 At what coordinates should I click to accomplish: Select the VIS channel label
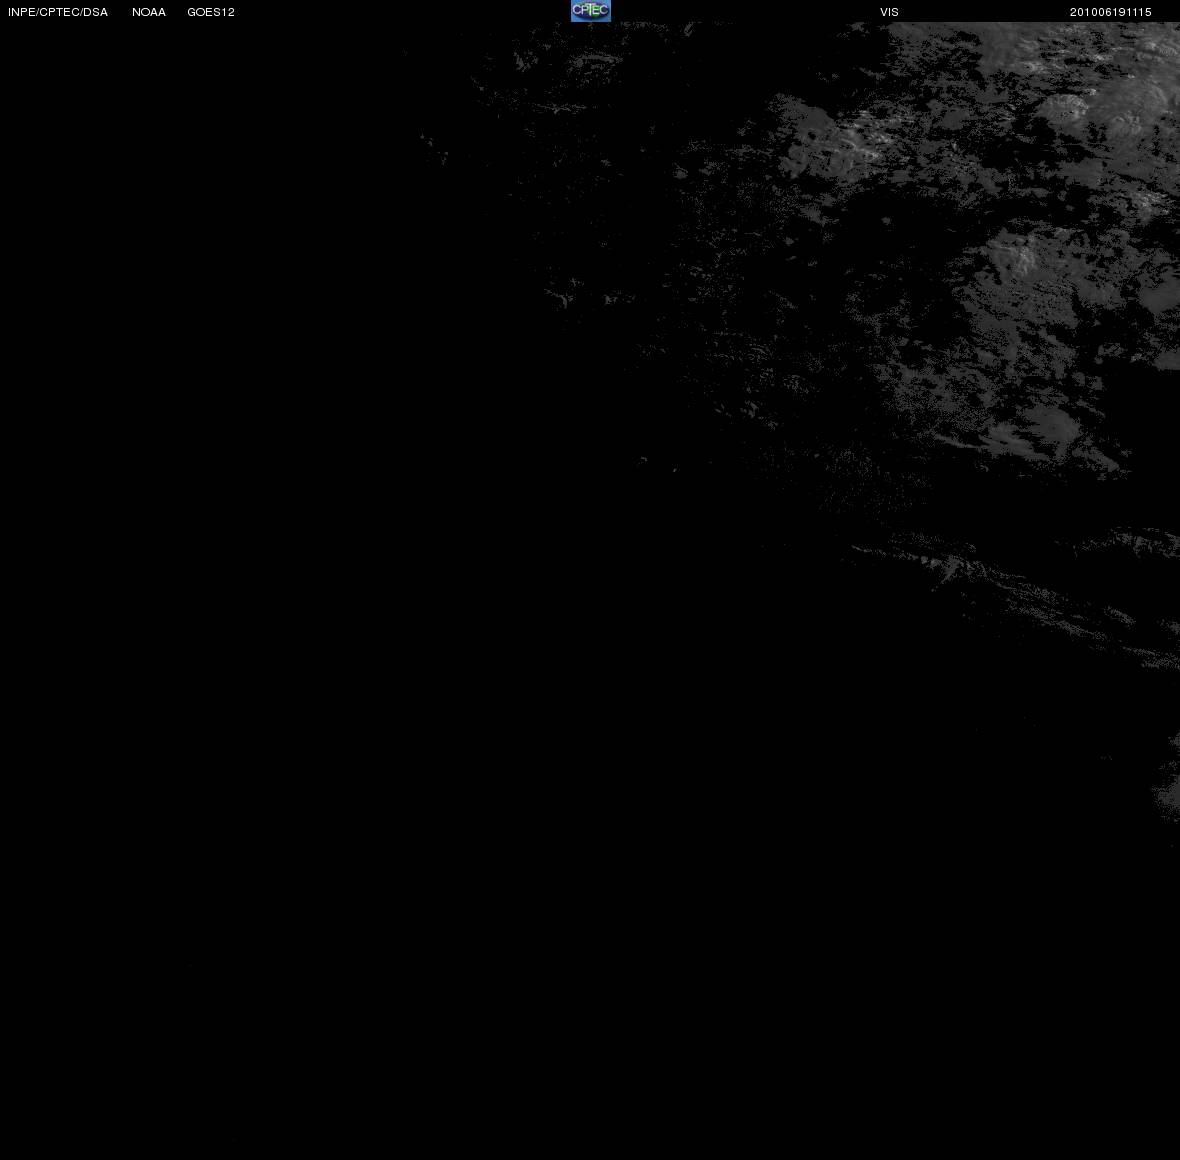point(890,12)
